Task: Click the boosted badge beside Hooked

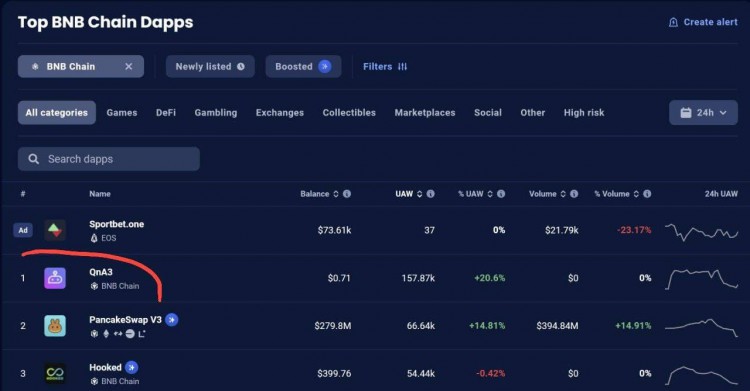Action: click(132, 368)
